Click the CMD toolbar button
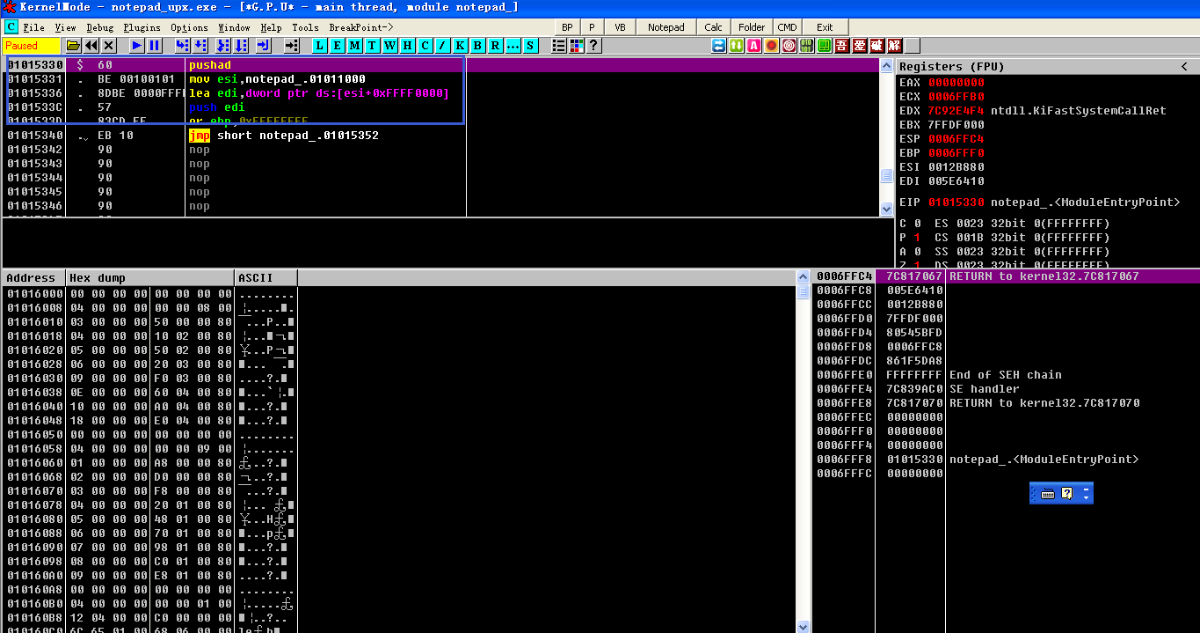The height and width of the screenshot is (633, 1200). click(x=788, y=27)
